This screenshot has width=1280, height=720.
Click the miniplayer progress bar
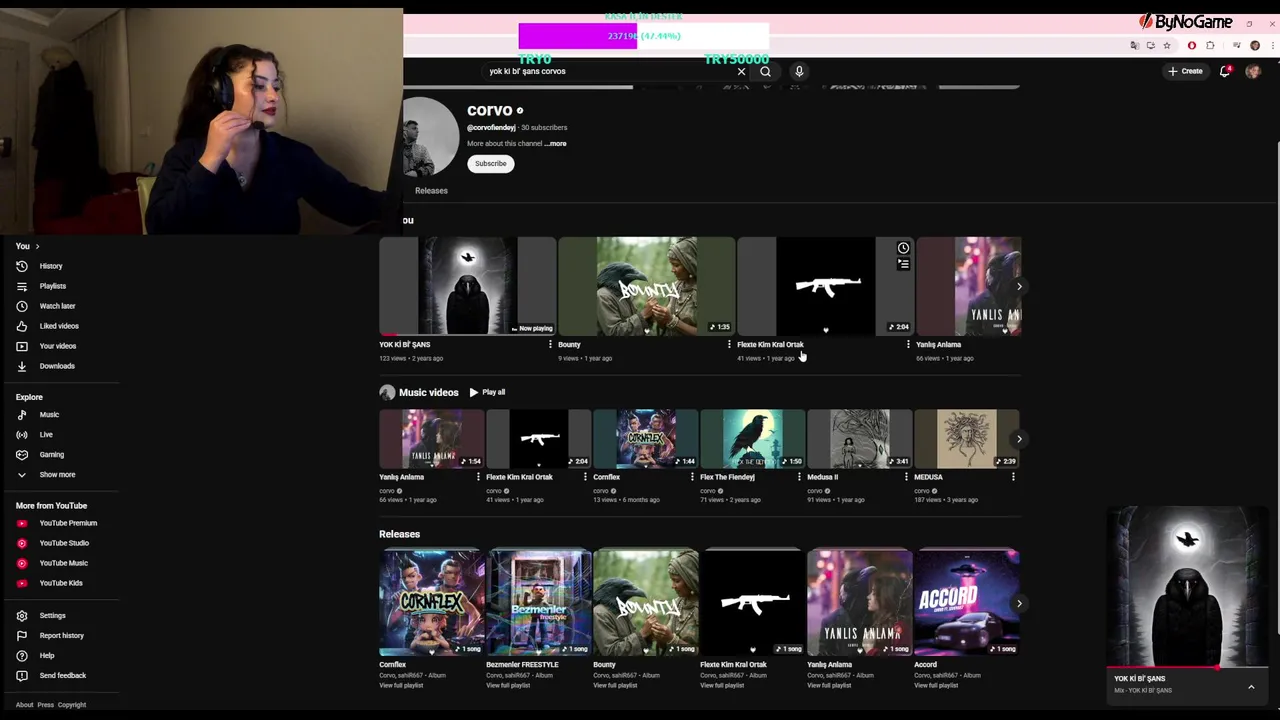coord(1187,667)
